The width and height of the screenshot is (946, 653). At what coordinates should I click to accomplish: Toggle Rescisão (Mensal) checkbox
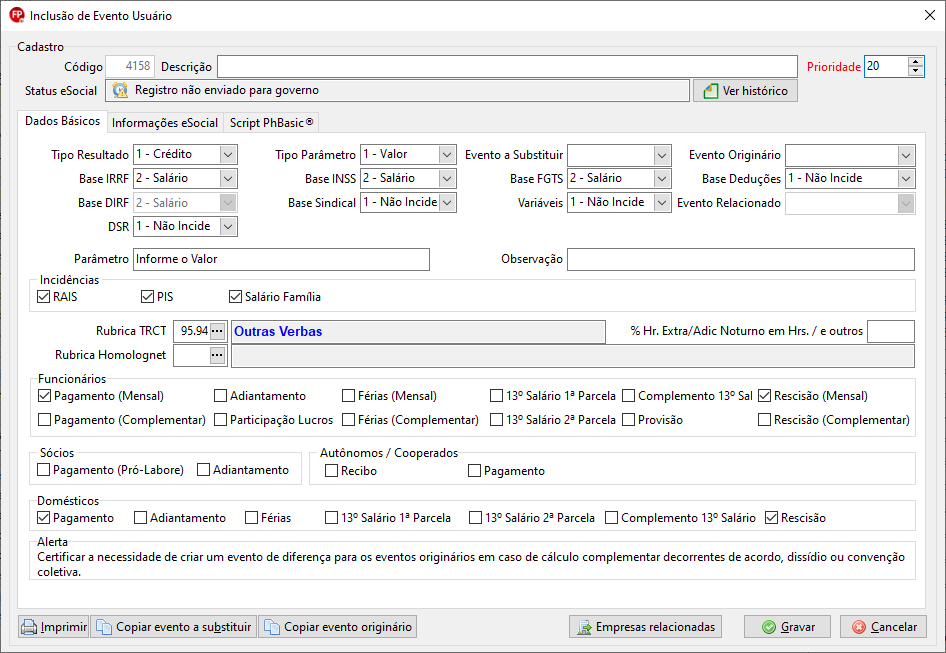click(764, 396)
